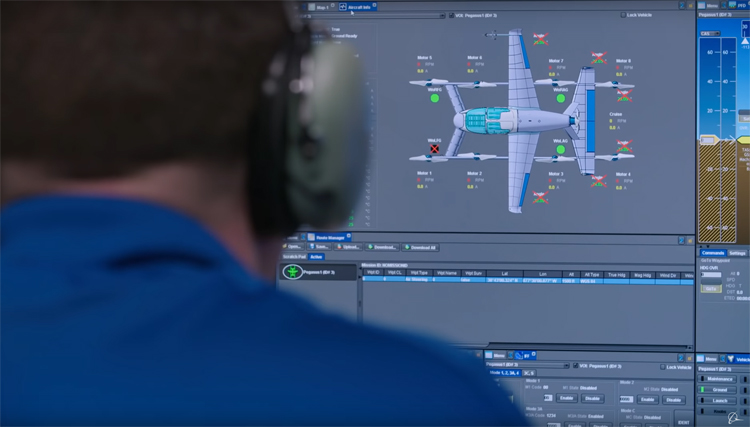Select Motor 4 readout

tap(623, 181)
